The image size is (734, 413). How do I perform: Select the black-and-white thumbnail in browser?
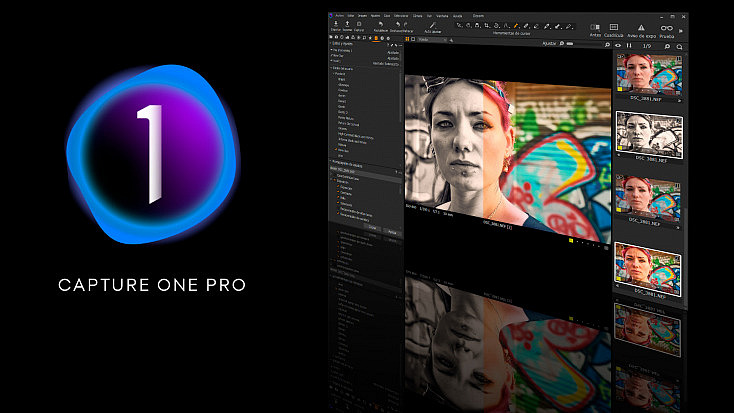[649, 135]
